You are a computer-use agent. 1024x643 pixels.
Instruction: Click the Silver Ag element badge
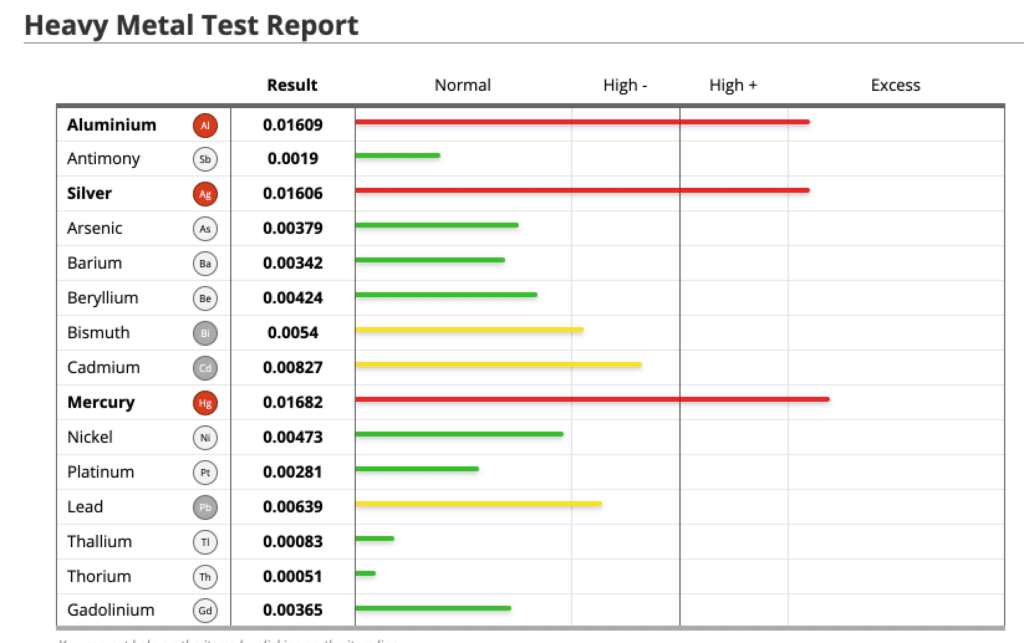(205, 194)
